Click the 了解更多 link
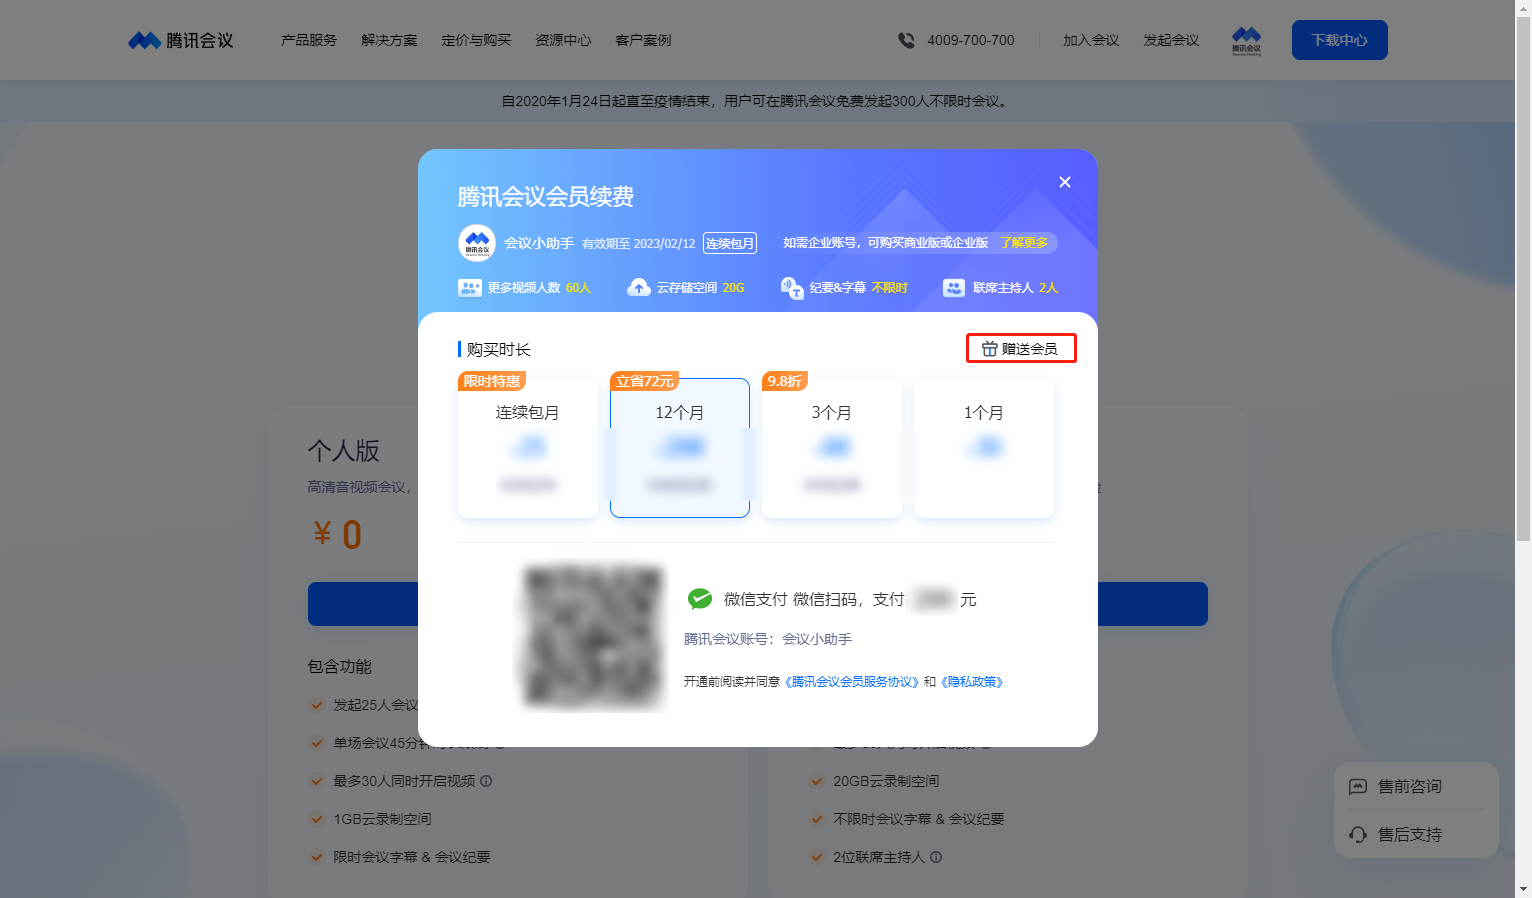 click(x=1024, y=243)
